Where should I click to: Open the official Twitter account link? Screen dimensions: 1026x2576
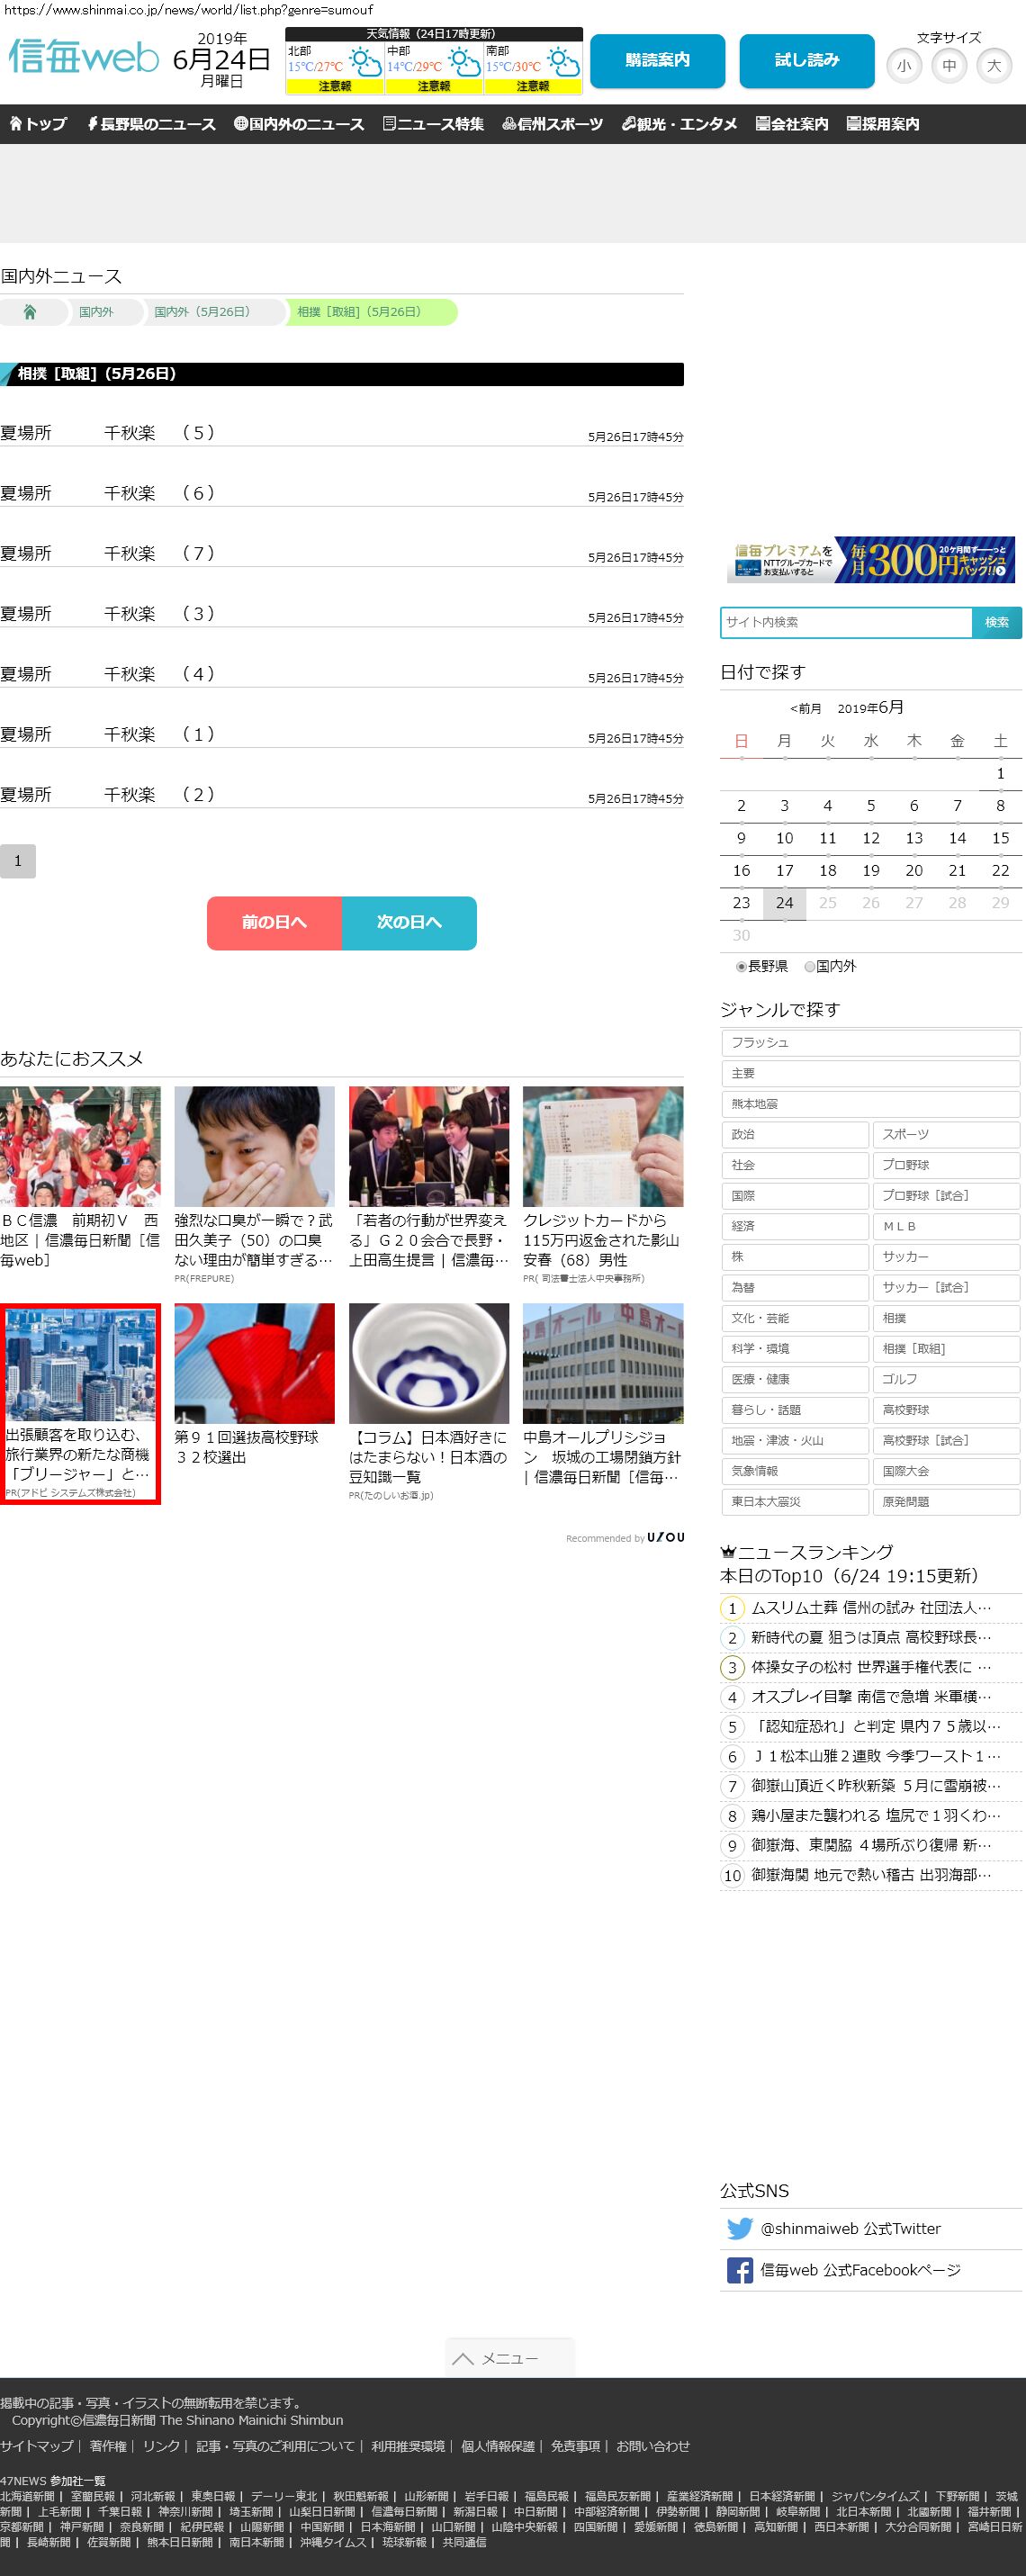tap(850, 2228)
